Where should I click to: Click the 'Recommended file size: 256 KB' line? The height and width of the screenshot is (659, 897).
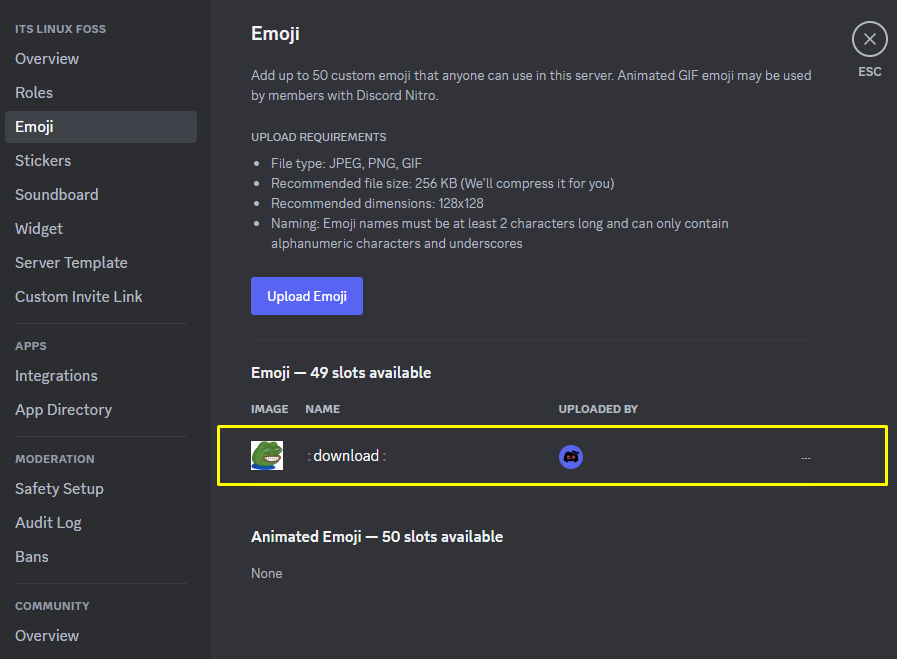pyautogui.click(x=442, y=184)
